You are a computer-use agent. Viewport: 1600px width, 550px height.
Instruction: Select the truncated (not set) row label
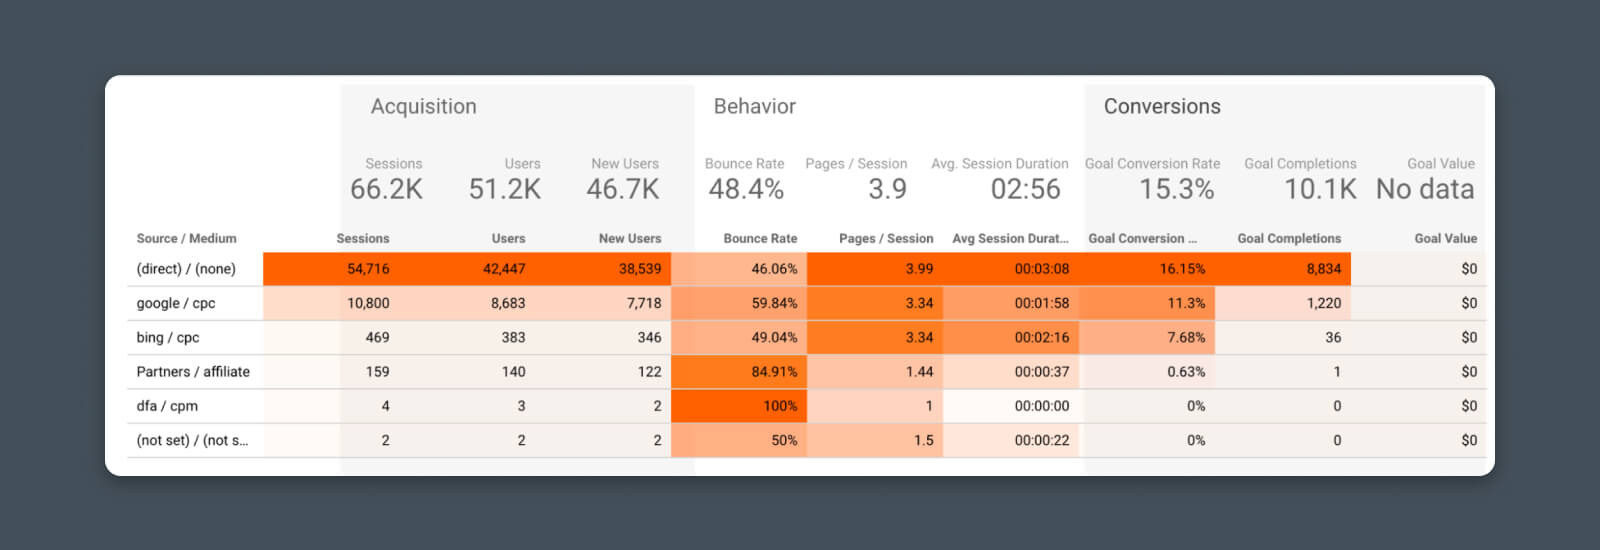[192, 440]
